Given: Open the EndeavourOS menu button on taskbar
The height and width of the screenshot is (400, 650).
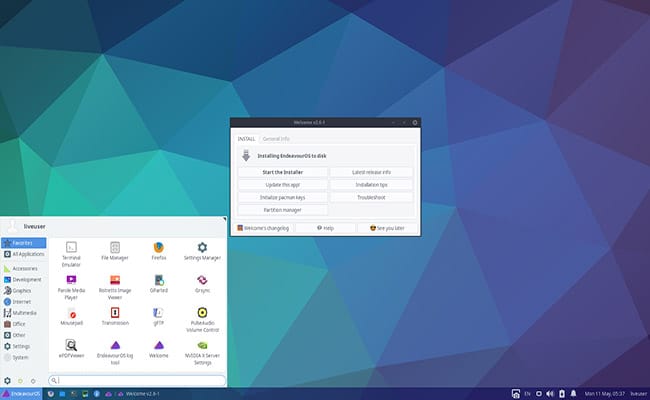Looking at the screenshot, I should 21,394.
